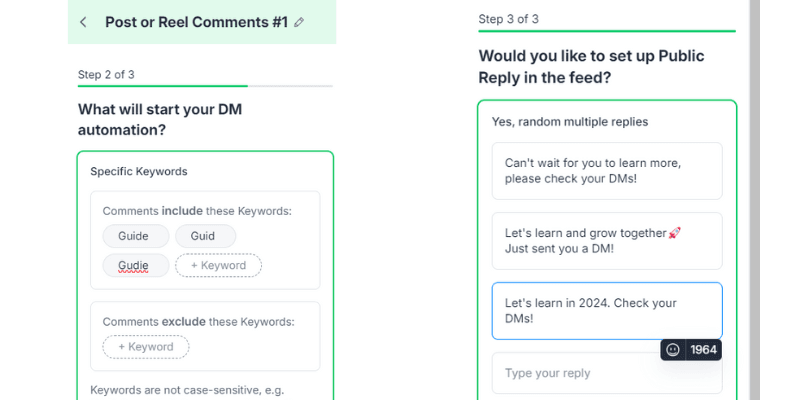This screenshot has width=800, height=400.
Task: Edit the 'Can't wait for you' reply
Action: click(x=607, y=171)
